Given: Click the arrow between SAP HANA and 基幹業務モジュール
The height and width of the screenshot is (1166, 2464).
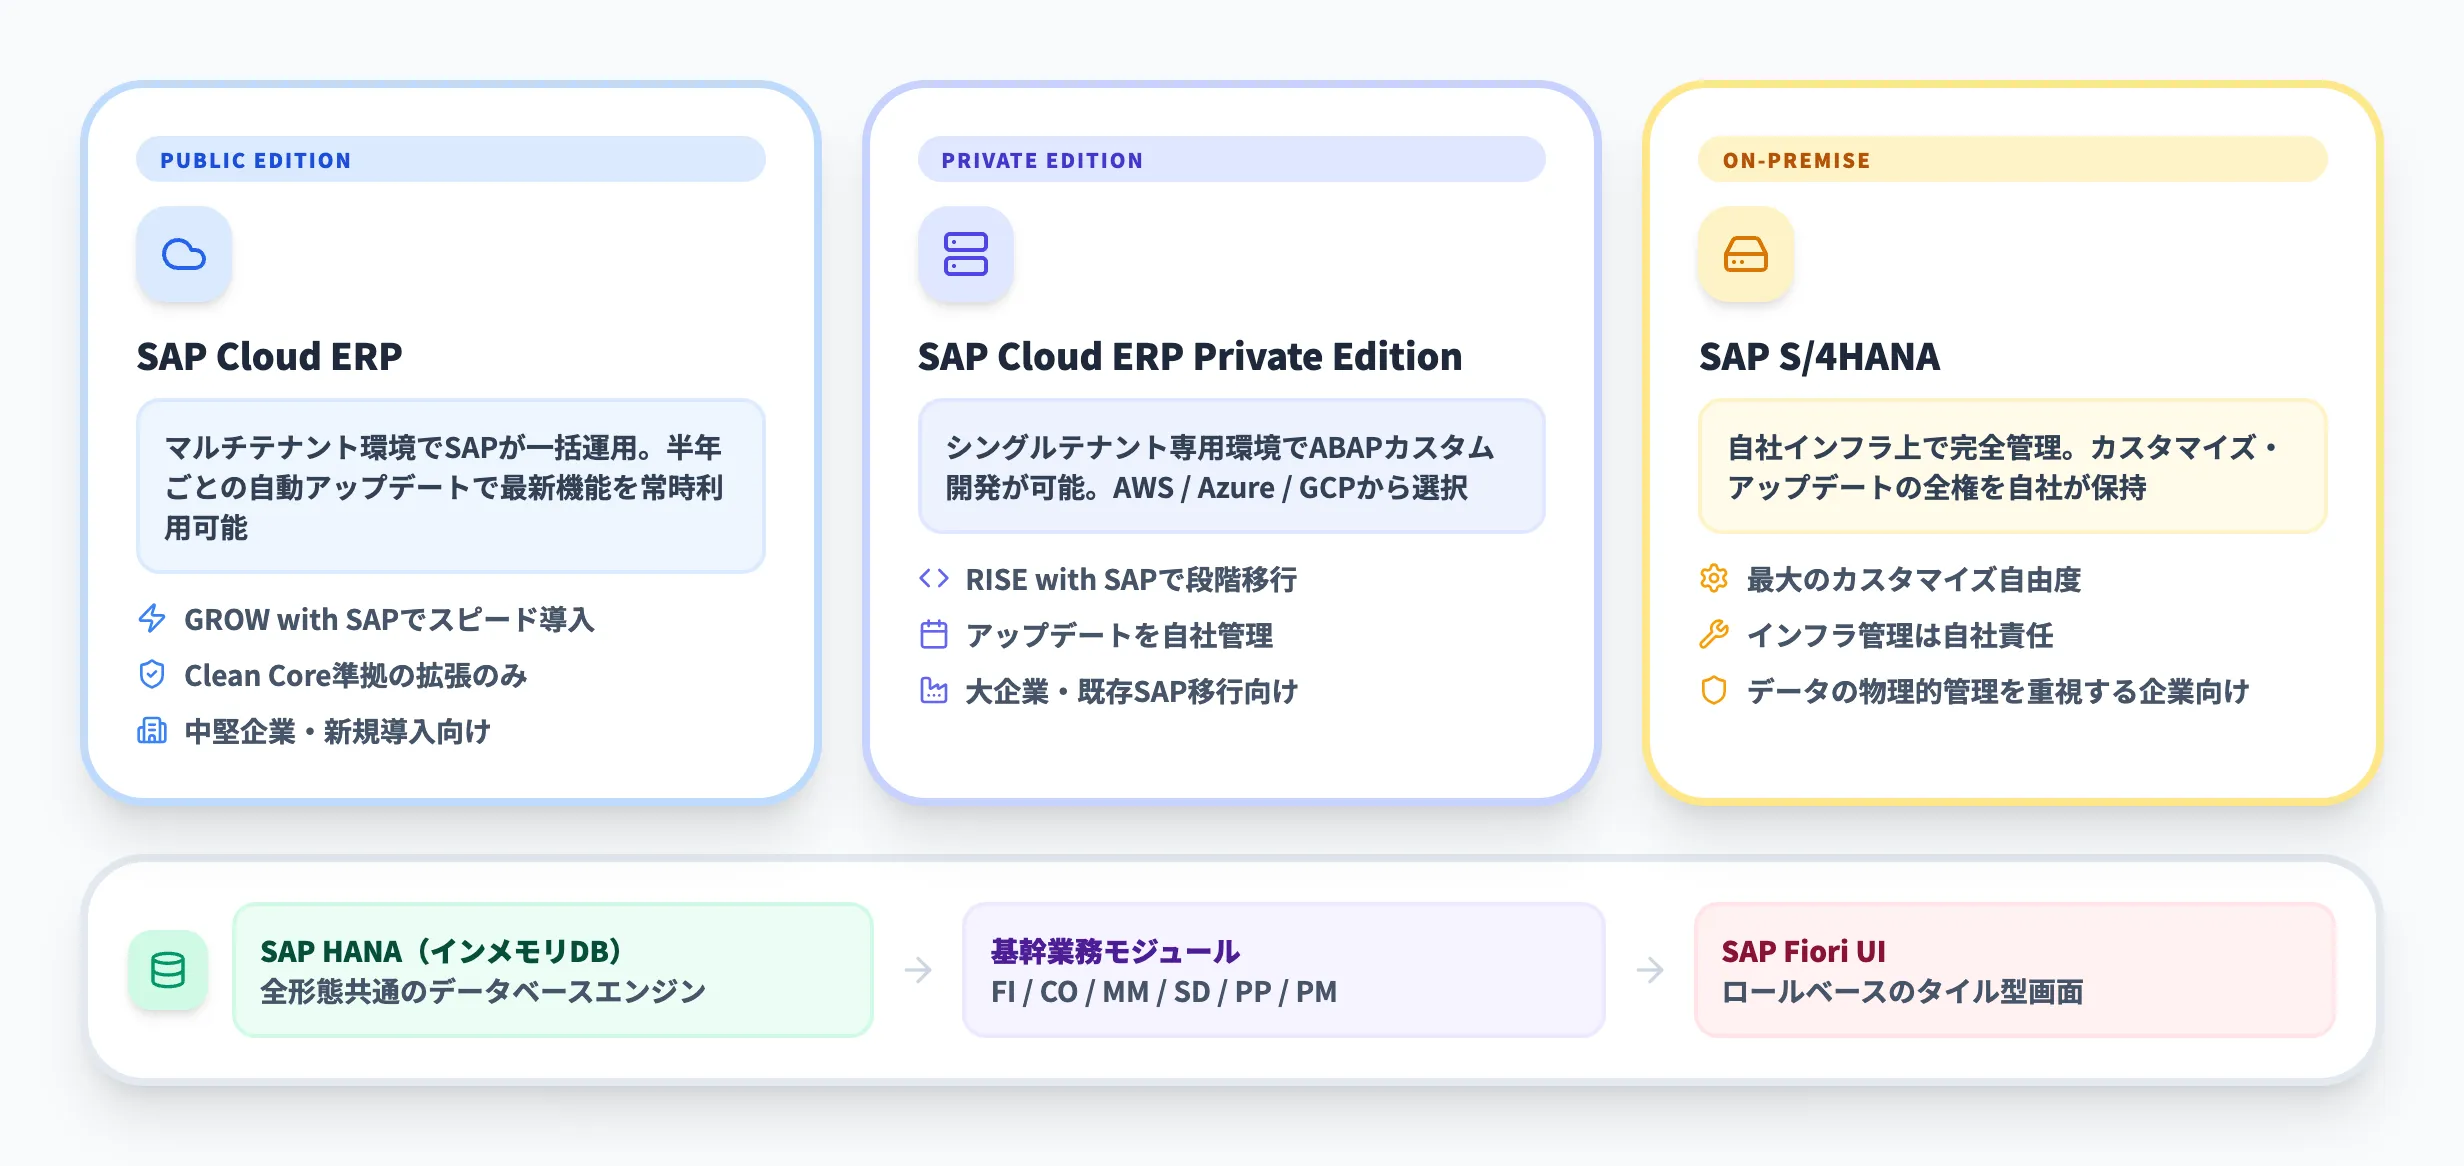Looking at the screenshot, I should [x=919, y=969].
